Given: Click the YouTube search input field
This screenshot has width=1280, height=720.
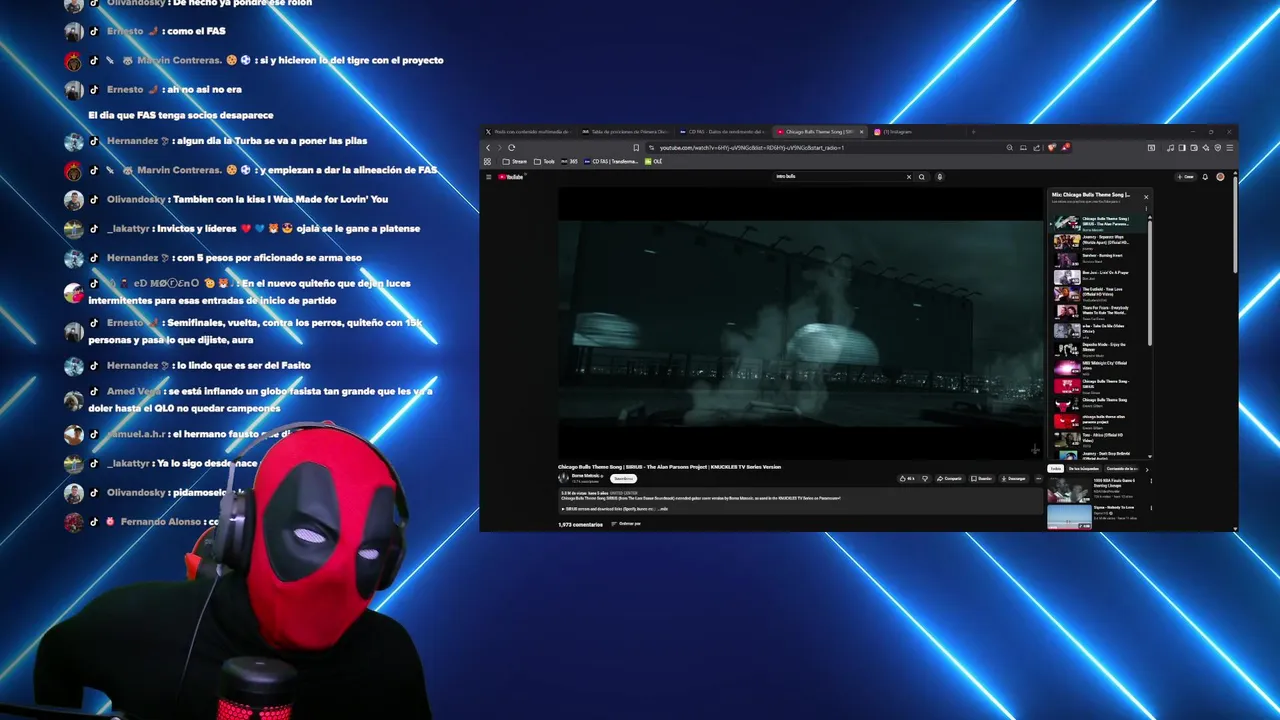Looking at the screenshot, I should click(x=838, y=177).
